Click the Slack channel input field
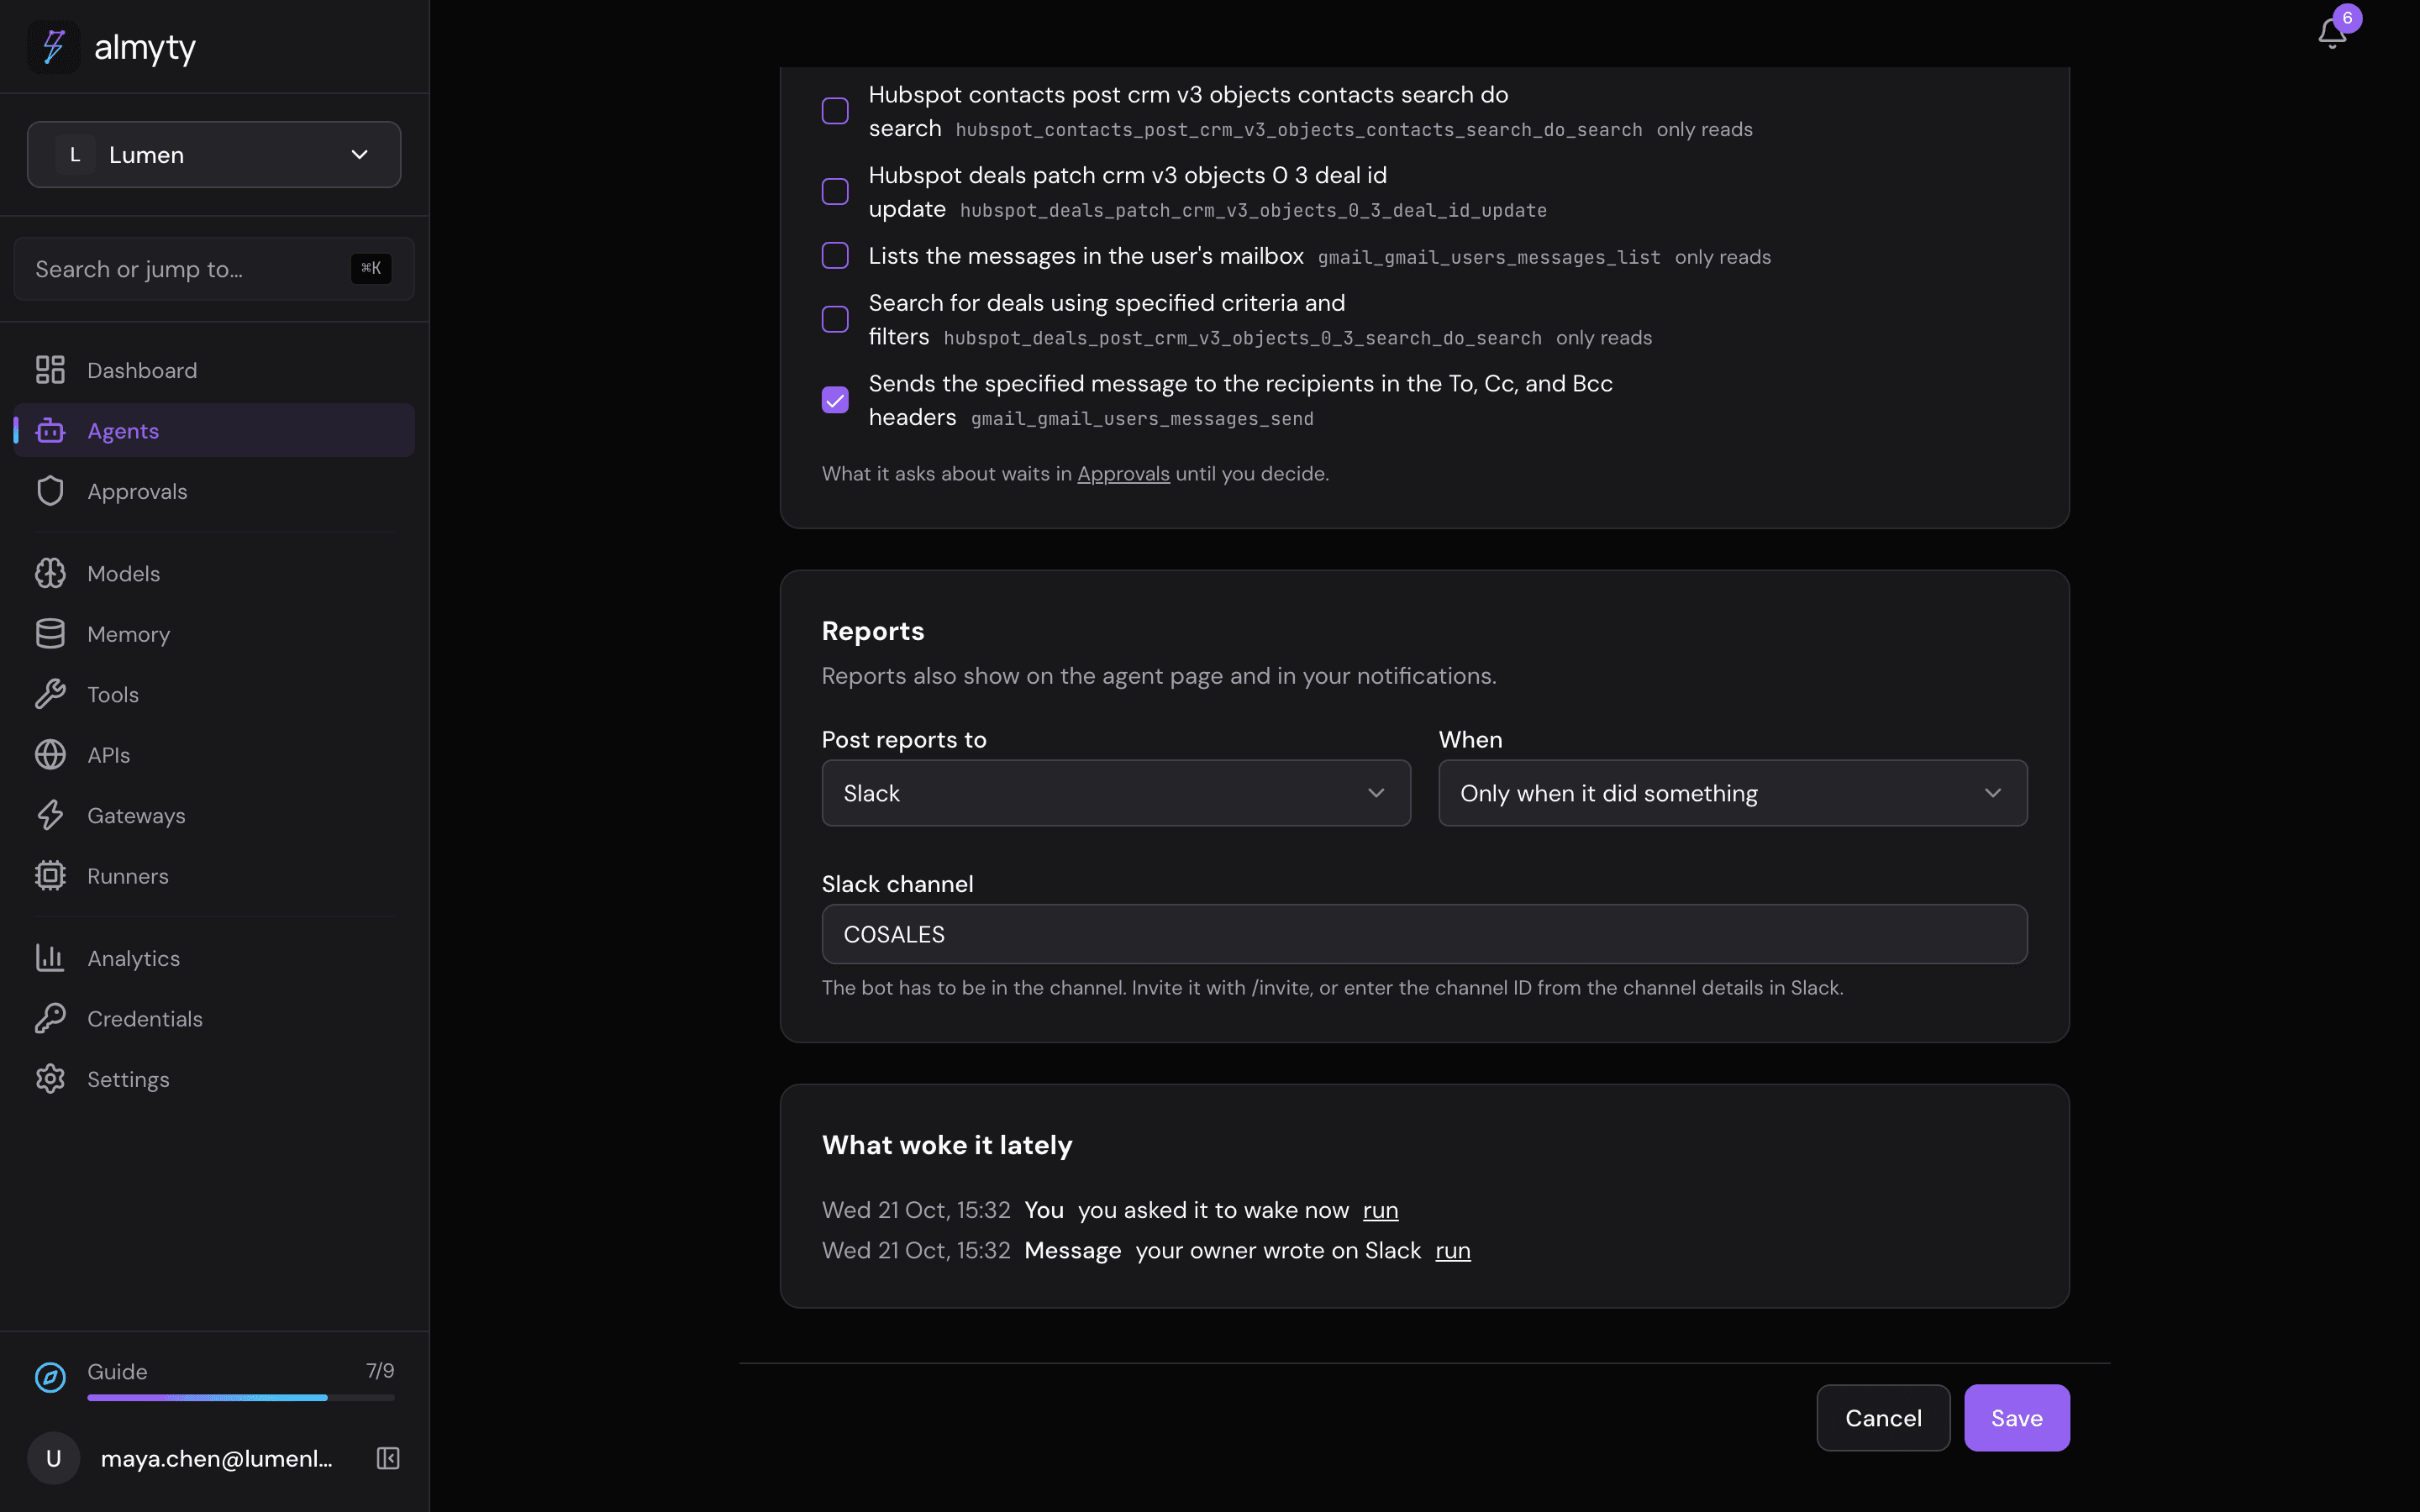Viewport: 2420px width, 1512px height. (1424, 934)
